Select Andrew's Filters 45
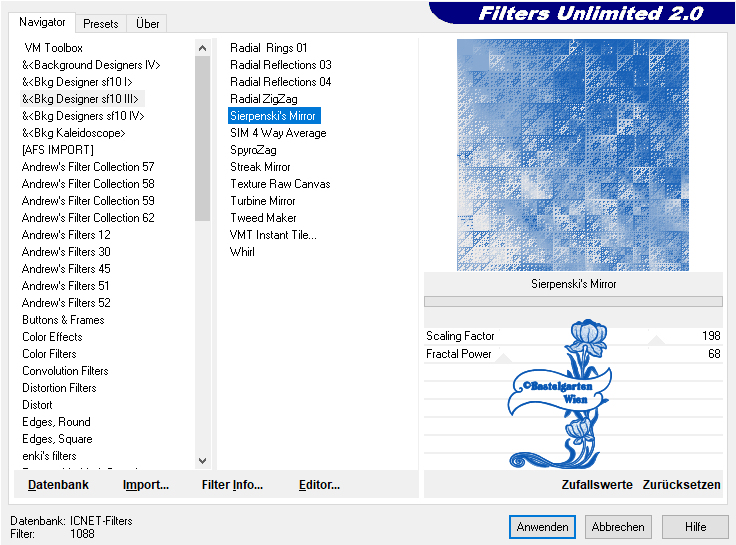 pos(66,269)
